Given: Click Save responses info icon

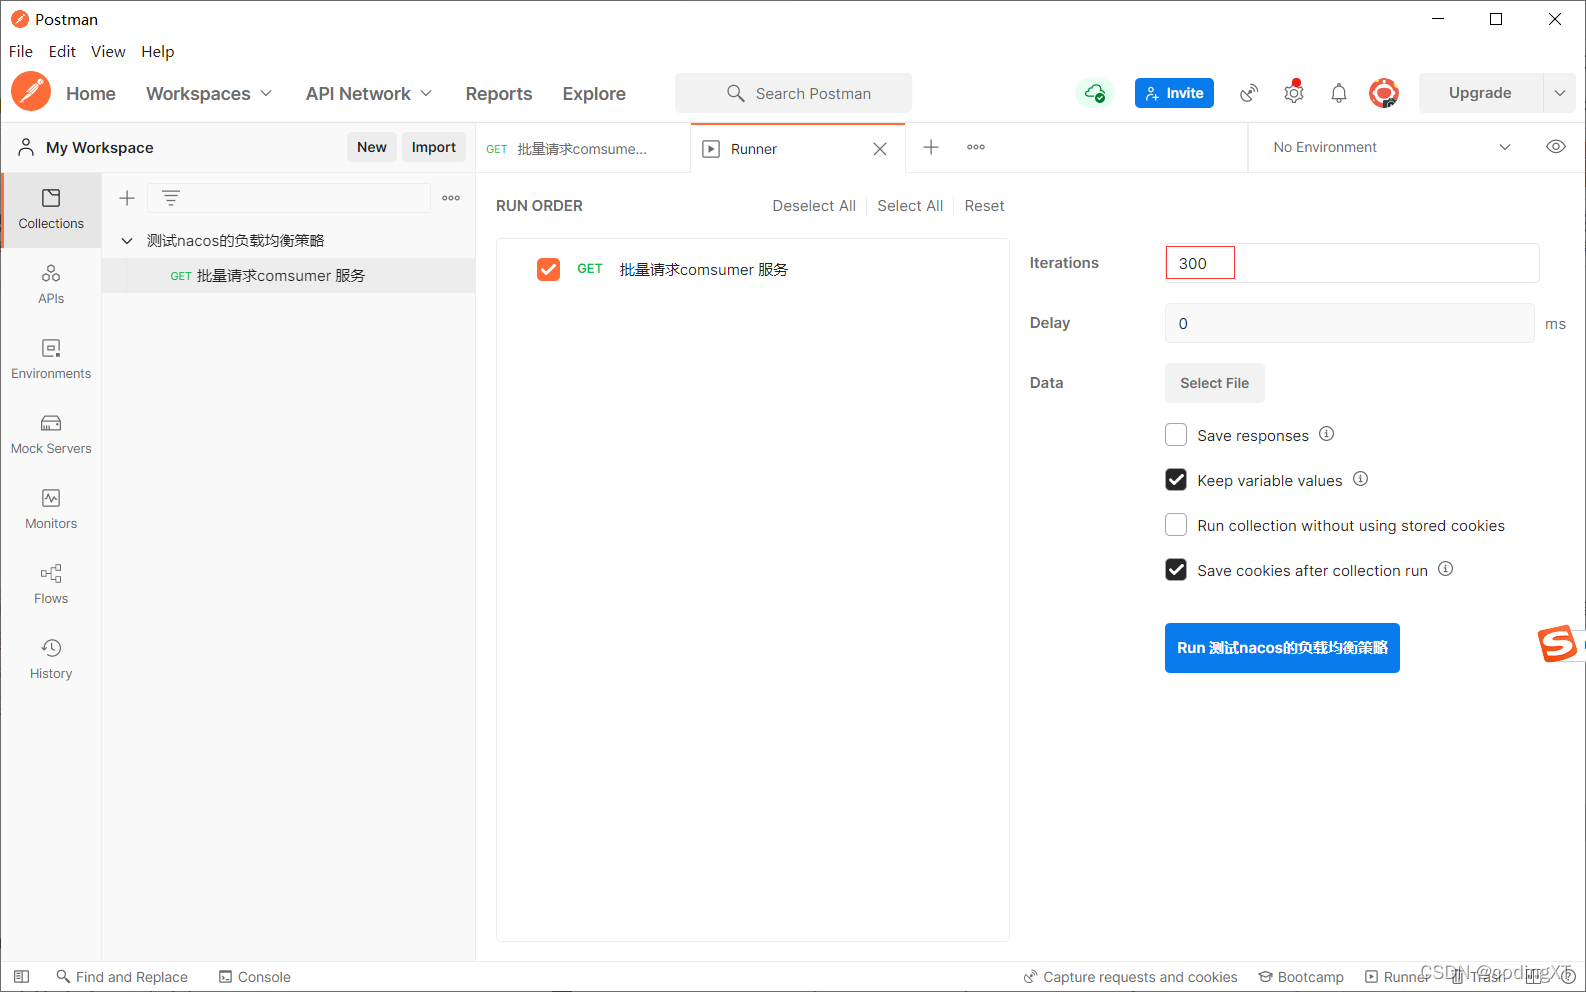Looking at the screenshot, I should pyautogui.click(x=1326, y=434).
